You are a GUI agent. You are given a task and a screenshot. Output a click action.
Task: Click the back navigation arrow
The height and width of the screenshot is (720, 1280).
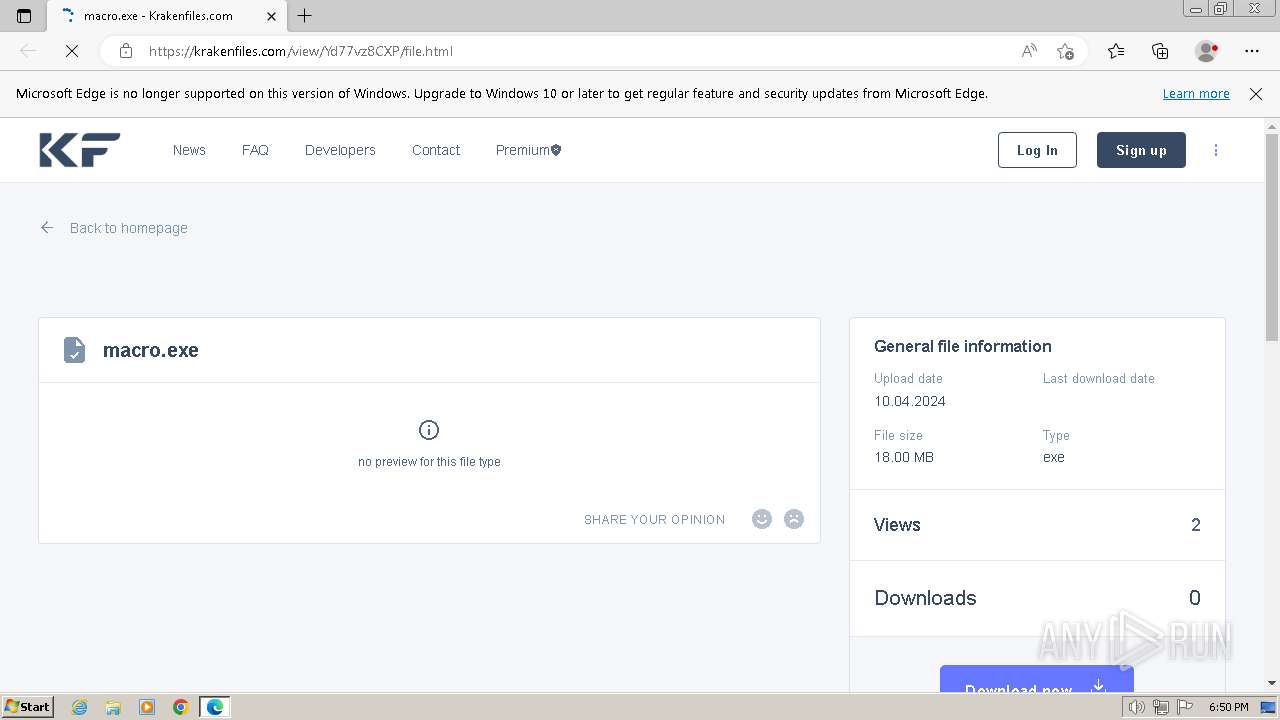pos(28,51)
